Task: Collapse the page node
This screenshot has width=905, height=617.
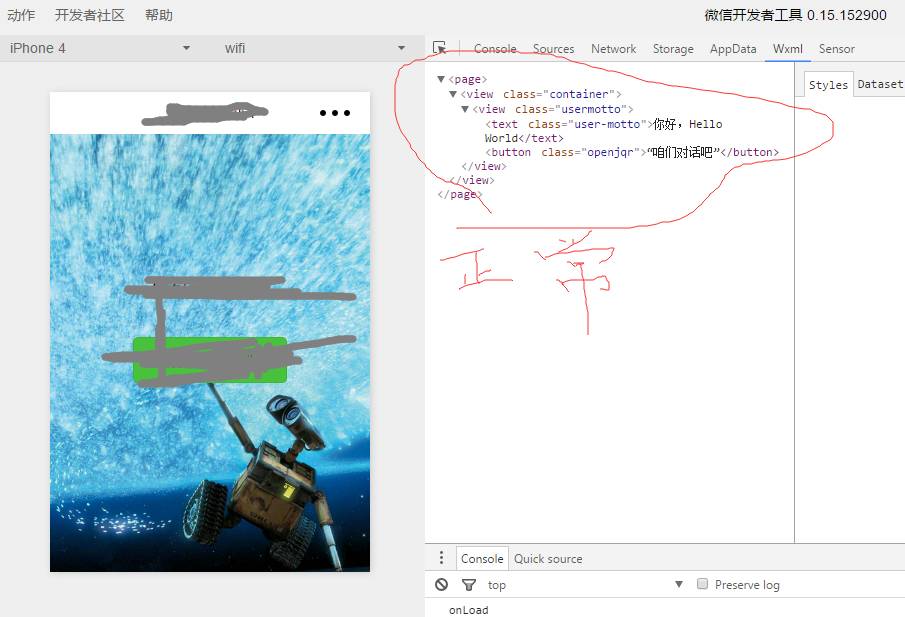Action: (441, 79)
